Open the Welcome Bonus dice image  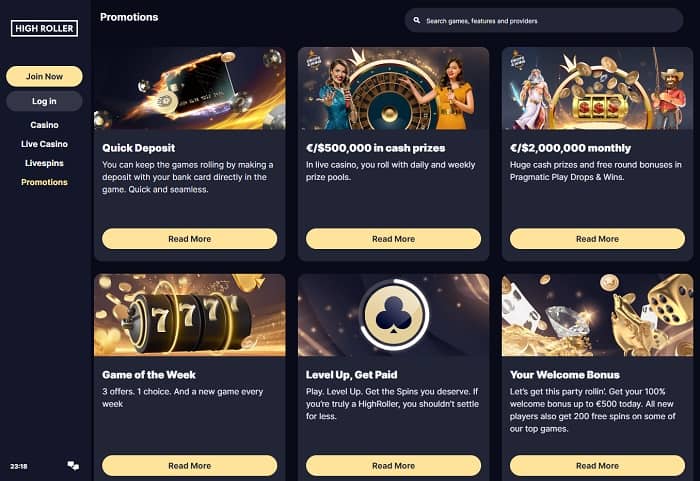tap(597, 315)
